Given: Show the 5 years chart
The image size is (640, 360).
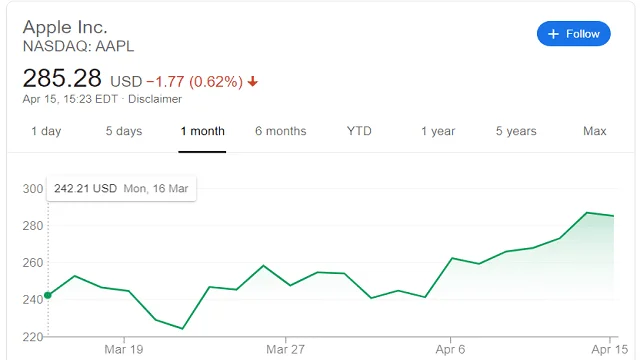Looking at the screenshot, I should click(x=516, y=131).
